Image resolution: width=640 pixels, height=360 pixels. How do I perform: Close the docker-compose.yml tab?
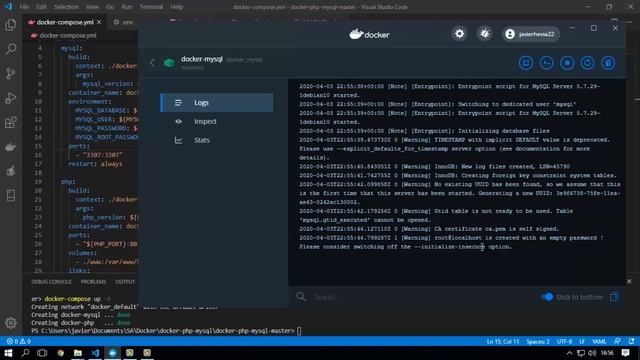pyautogui.click(x=99, y=22)
